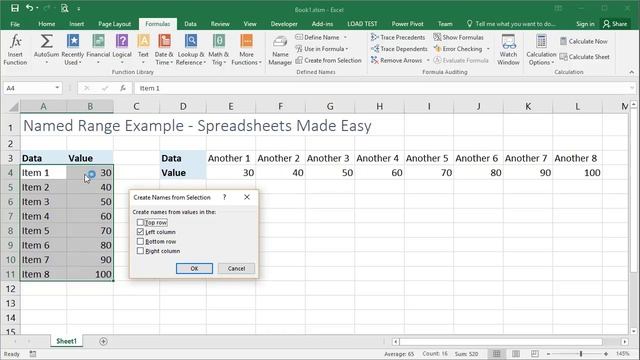Click zoom out minus button
This screenshot has height=360, width=640.
(x=549, y=353)
